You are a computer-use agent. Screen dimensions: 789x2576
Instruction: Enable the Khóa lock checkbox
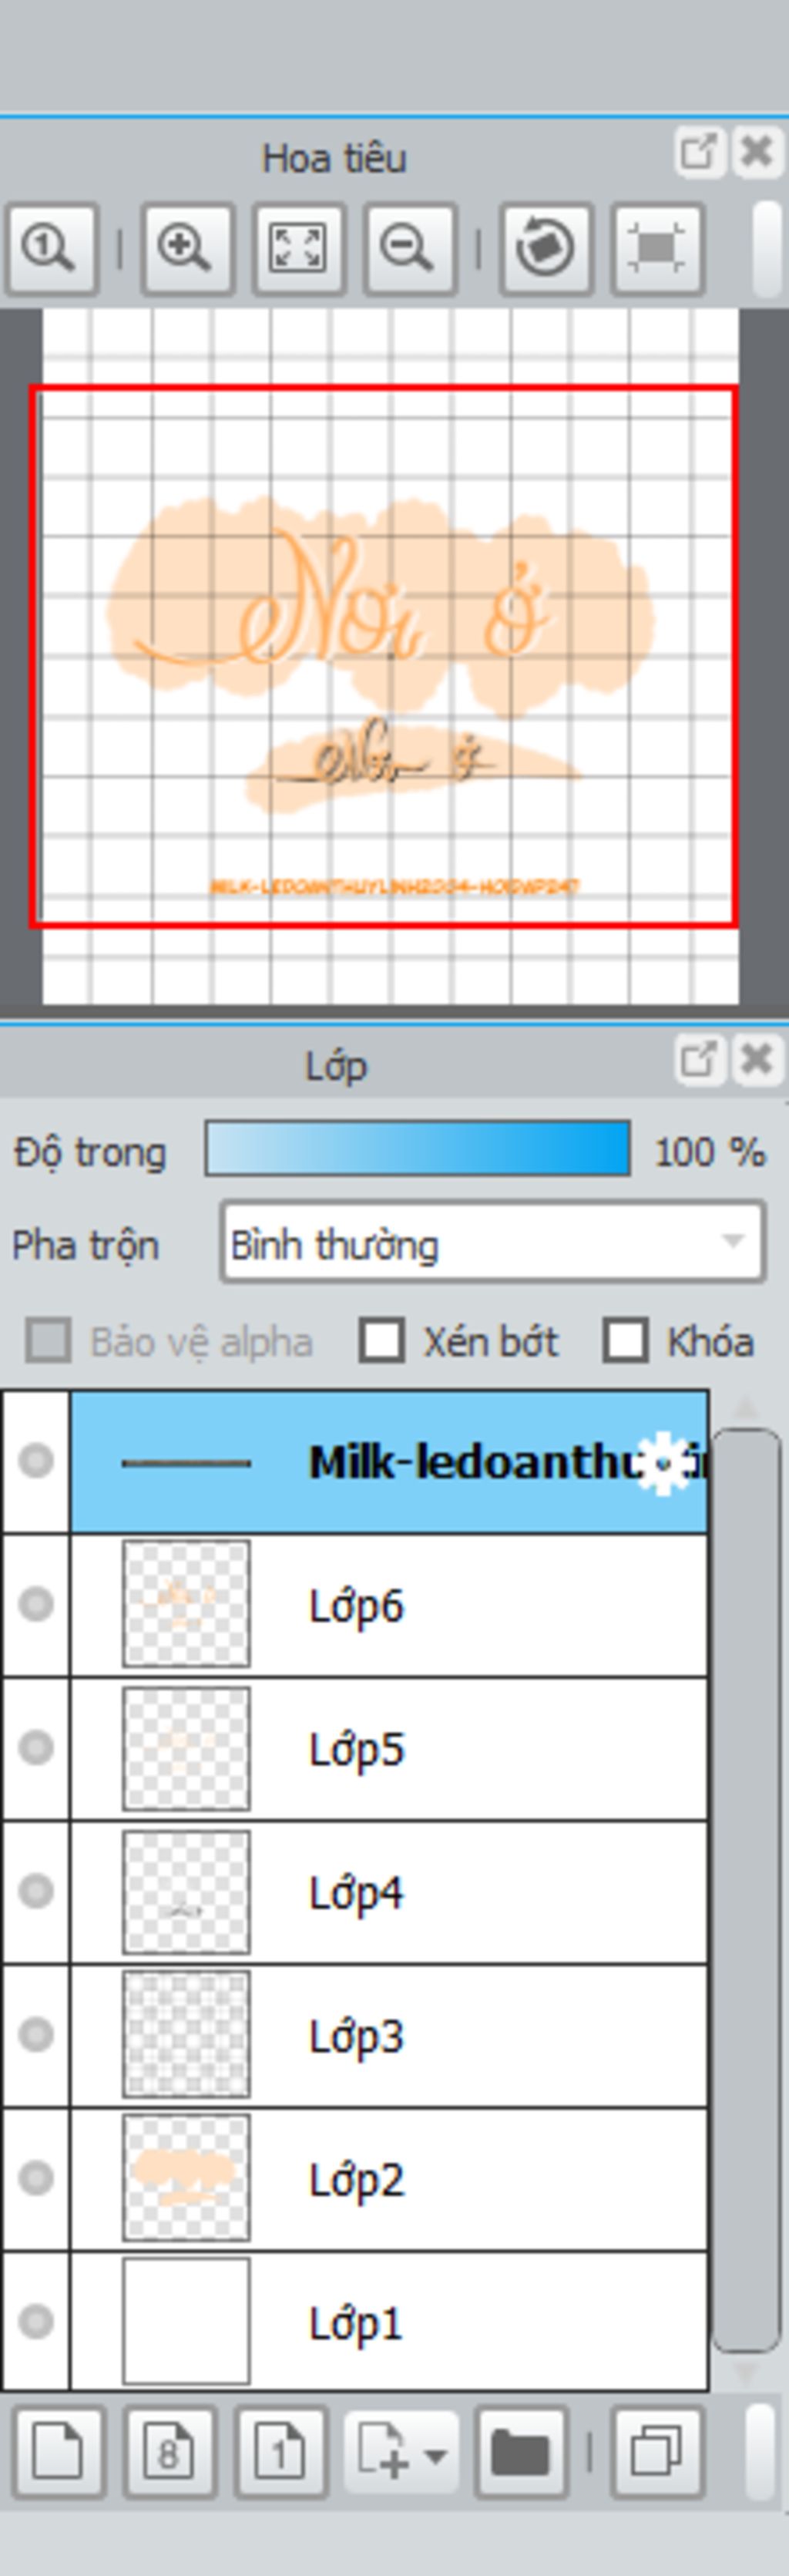click(x=626, y=1341)
